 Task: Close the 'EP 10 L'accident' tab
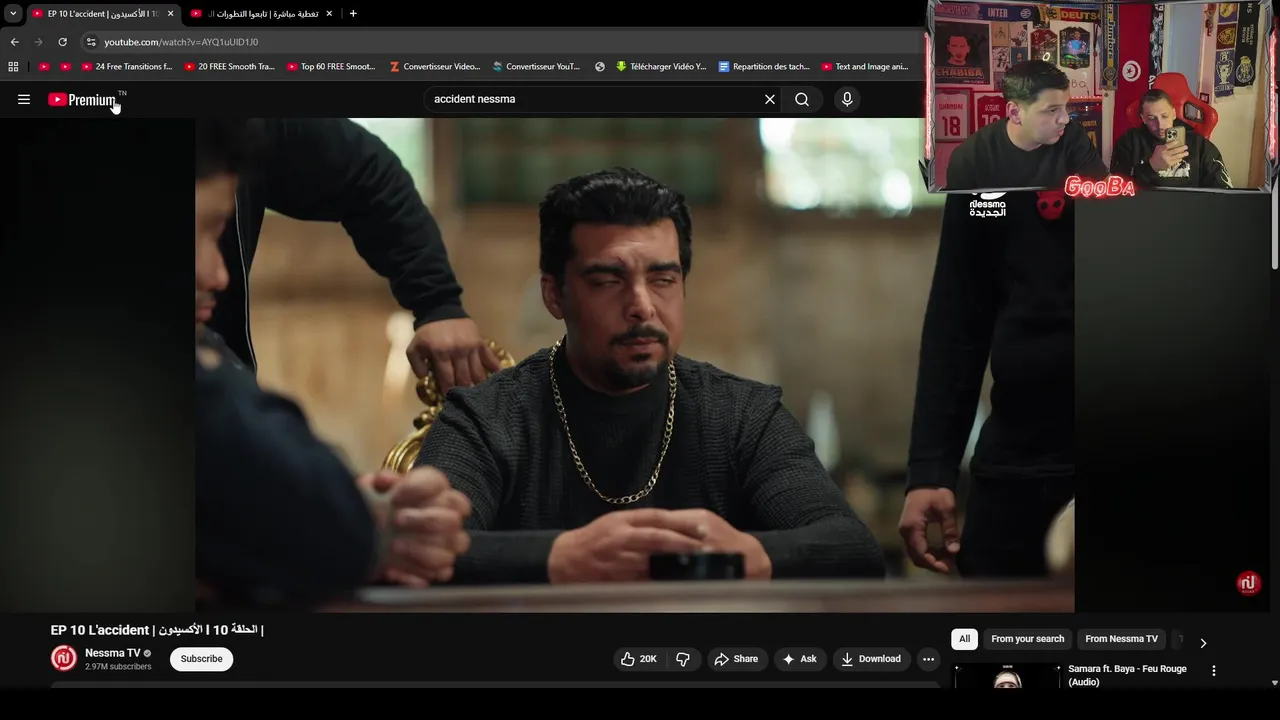coord(170,14)
